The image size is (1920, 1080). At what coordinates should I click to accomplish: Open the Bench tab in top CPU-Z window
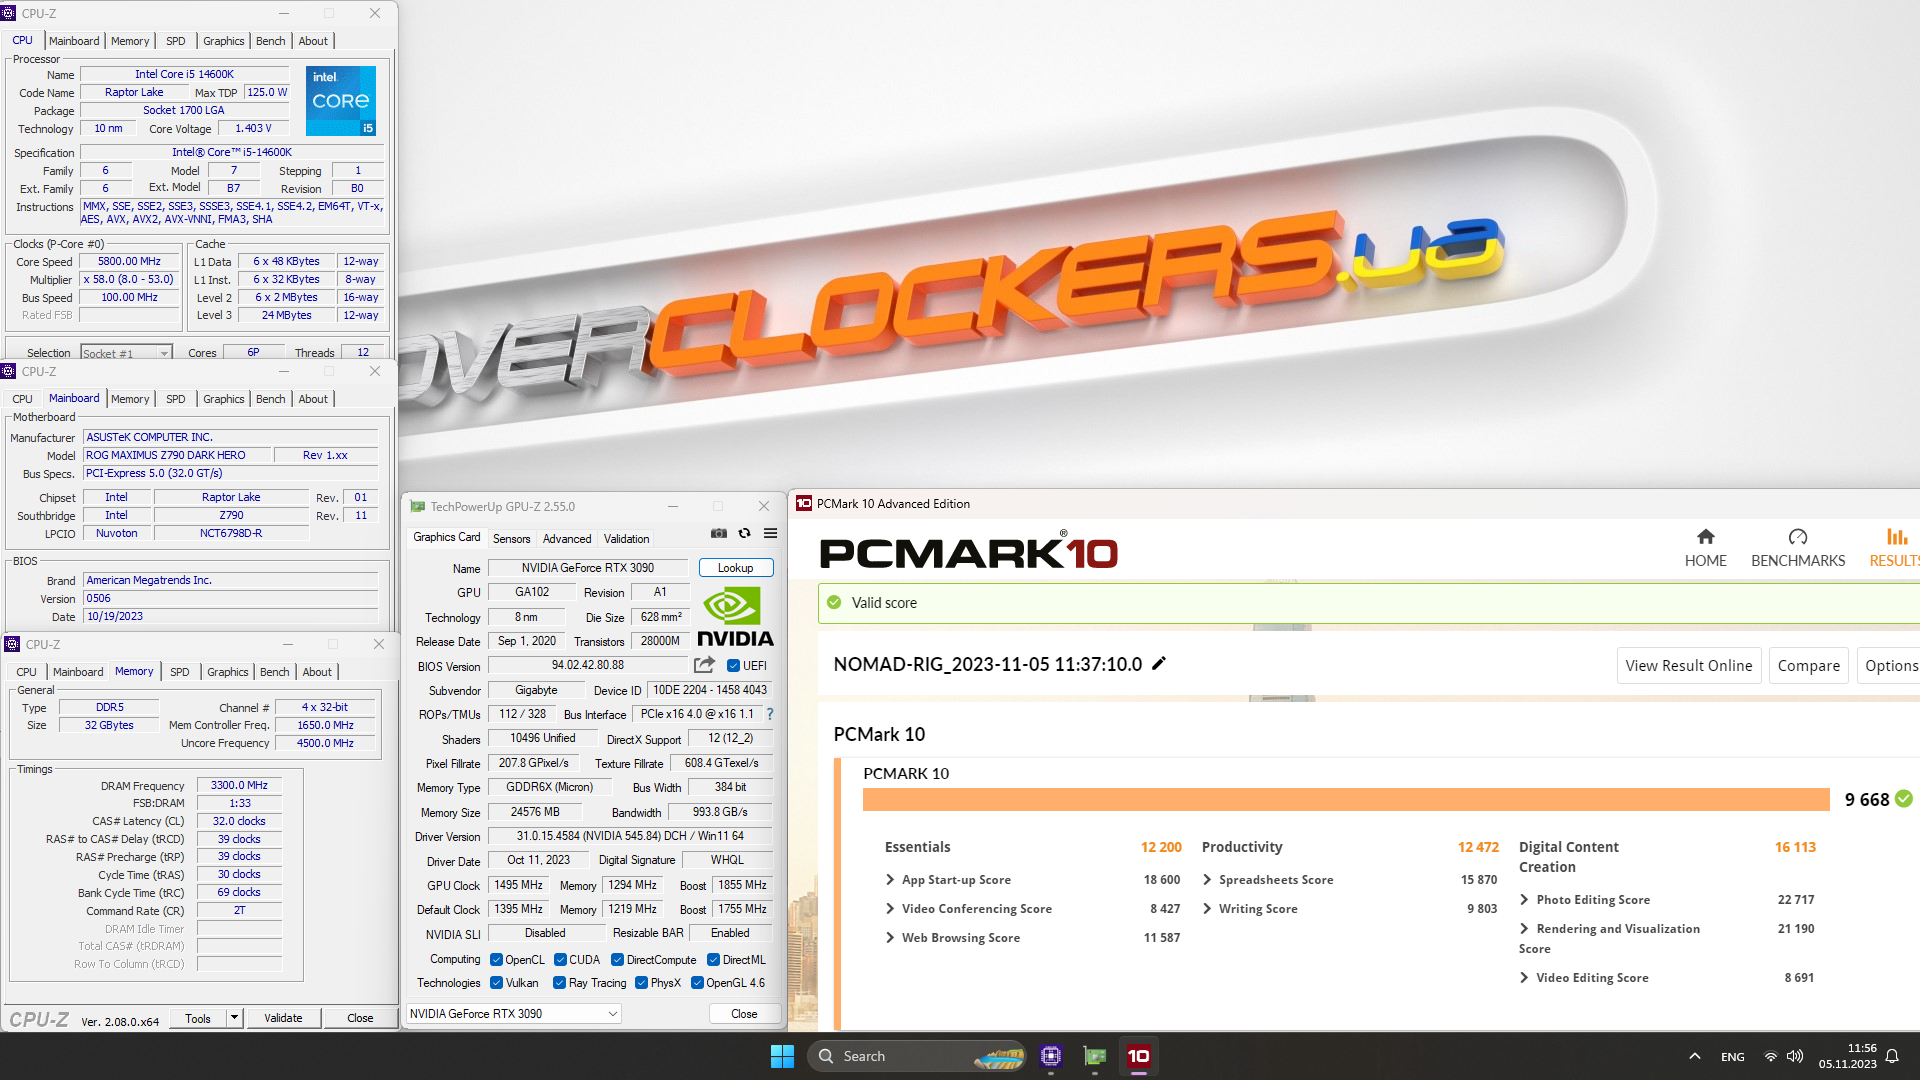270,41
